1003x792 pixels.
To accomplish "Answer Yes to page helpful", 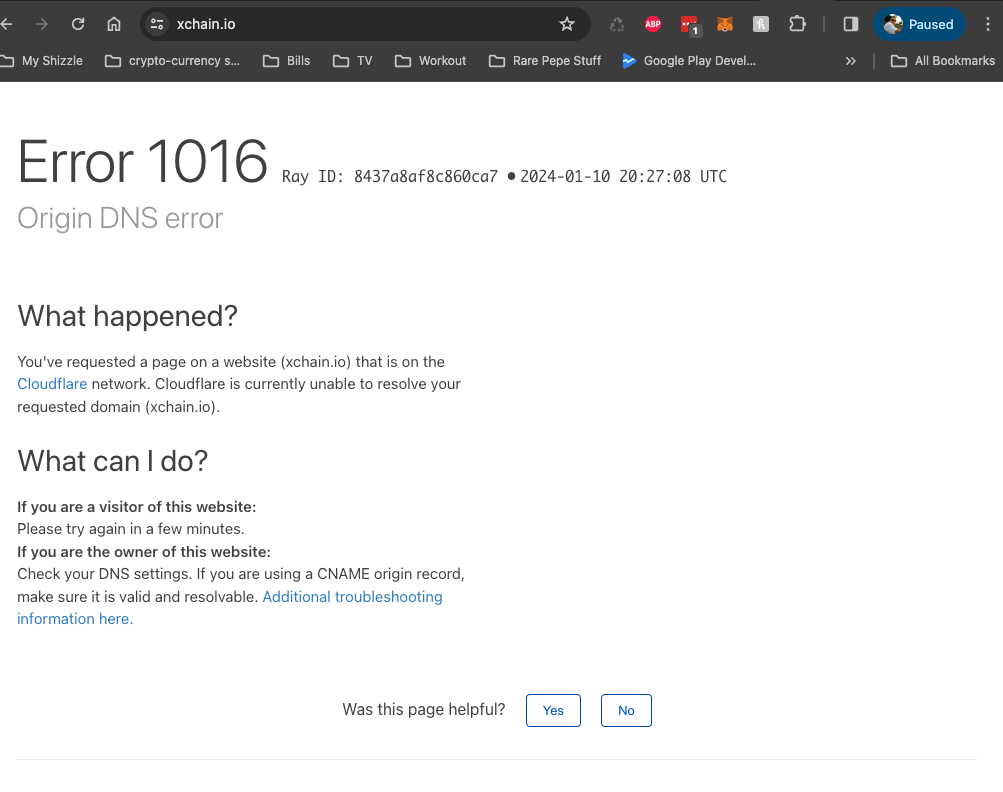I will (x=553, y=710).
